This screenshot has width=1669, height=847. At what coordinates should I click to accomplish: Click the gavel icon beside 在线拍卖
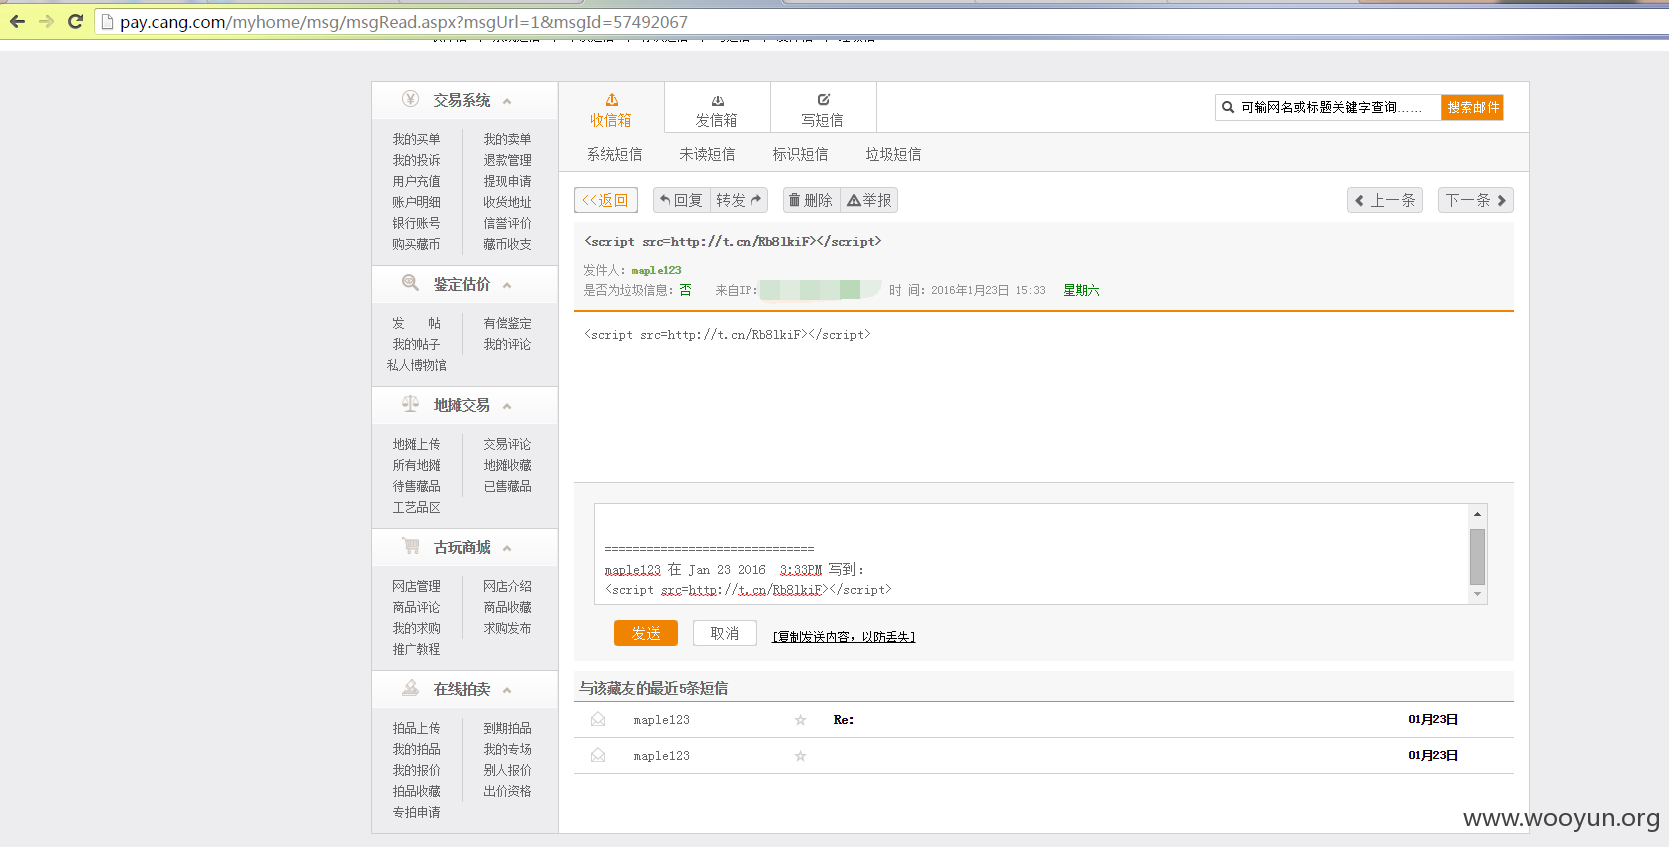click(x=410, y=688)
